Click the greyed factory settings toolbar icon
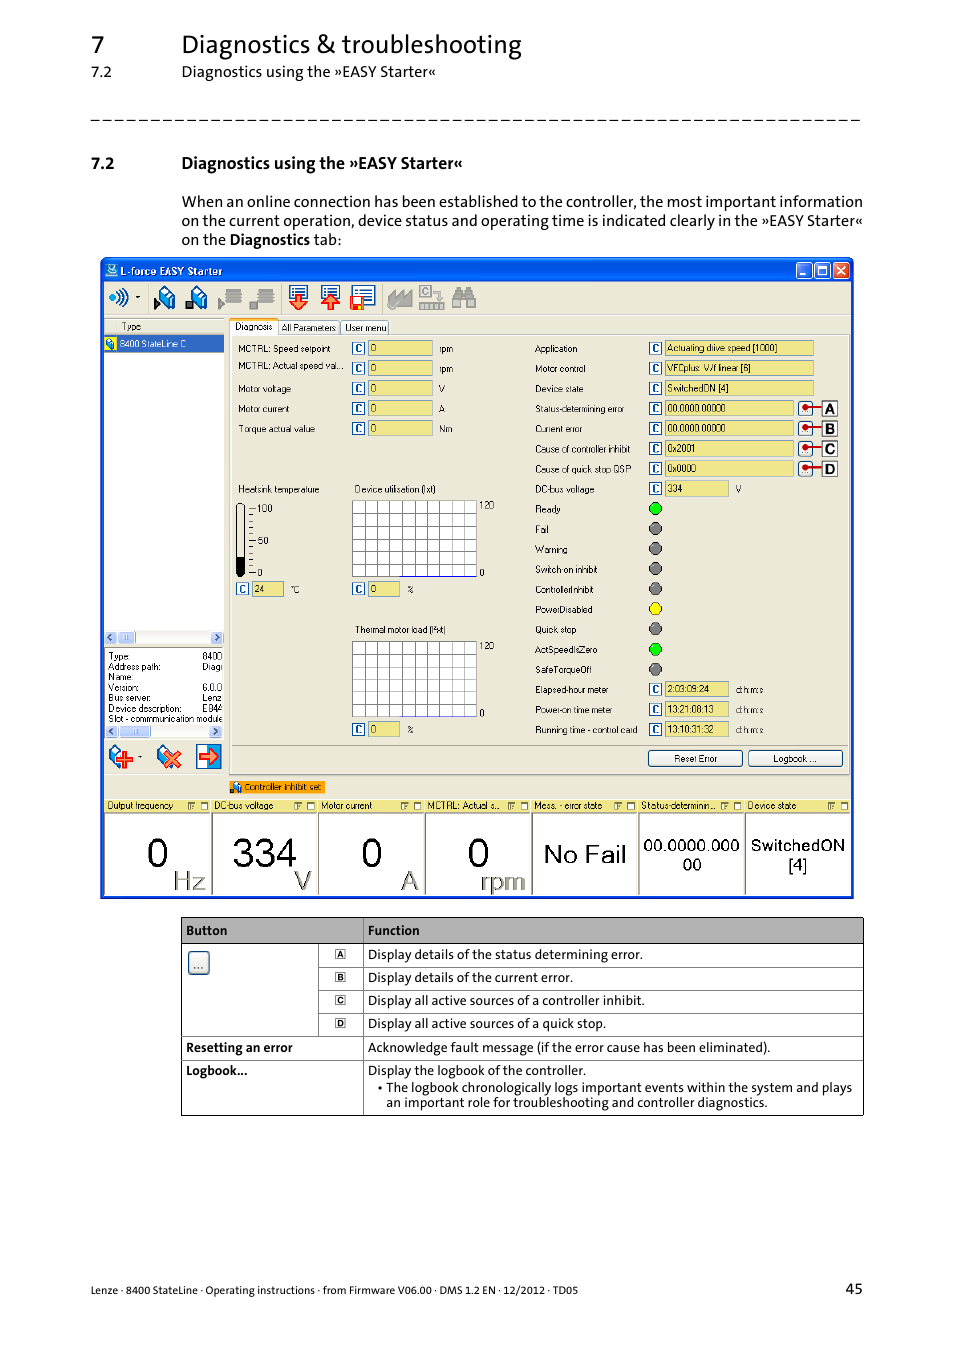The width and height of the screenshot is (954, 1350). [x=400, y=297]
